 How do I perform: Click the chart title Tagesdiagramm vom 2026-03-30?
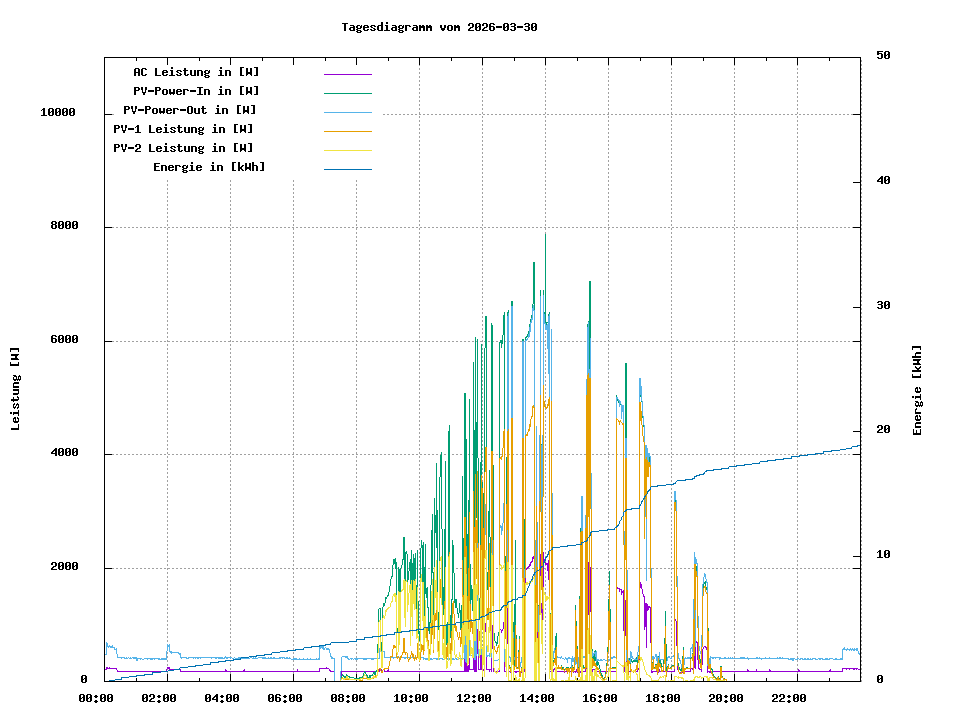[439, 27]
